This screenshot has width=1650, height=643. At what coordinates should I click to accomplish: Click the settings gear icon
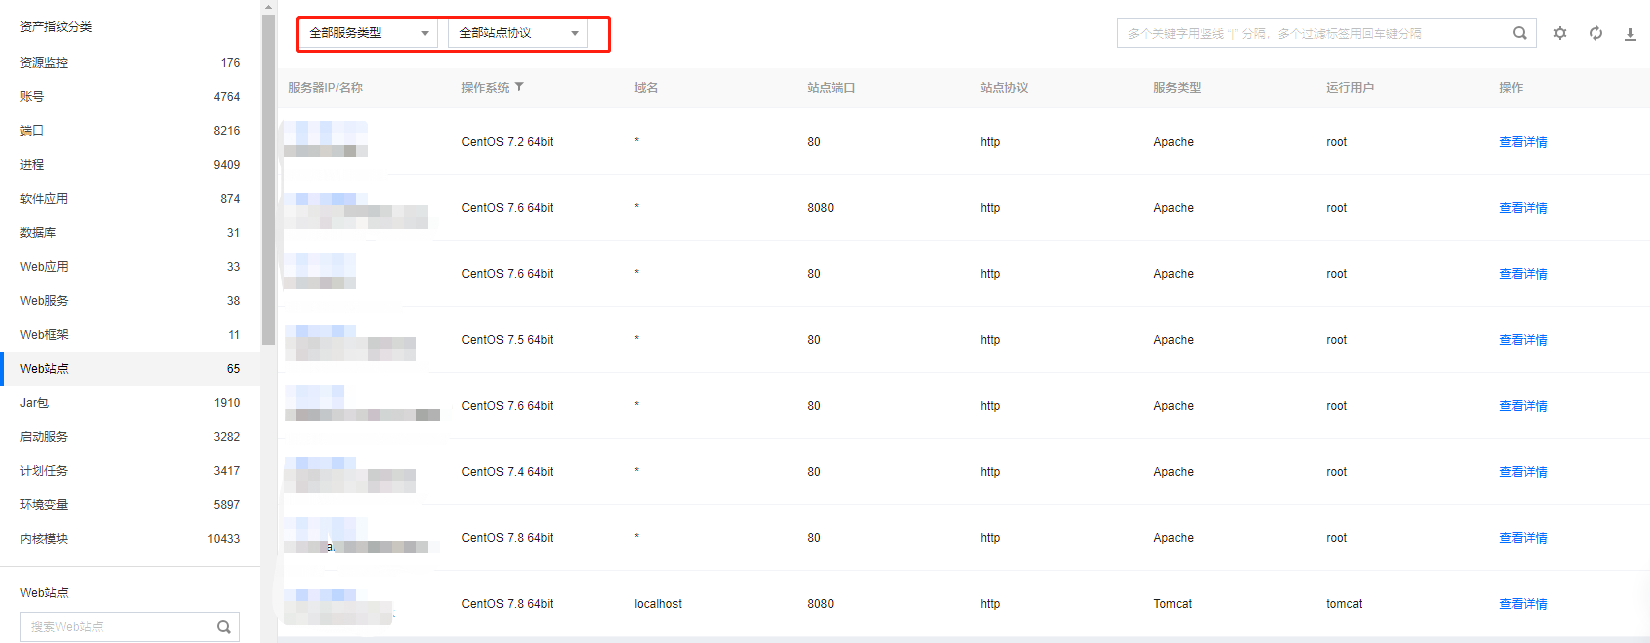coord(1559,33)
